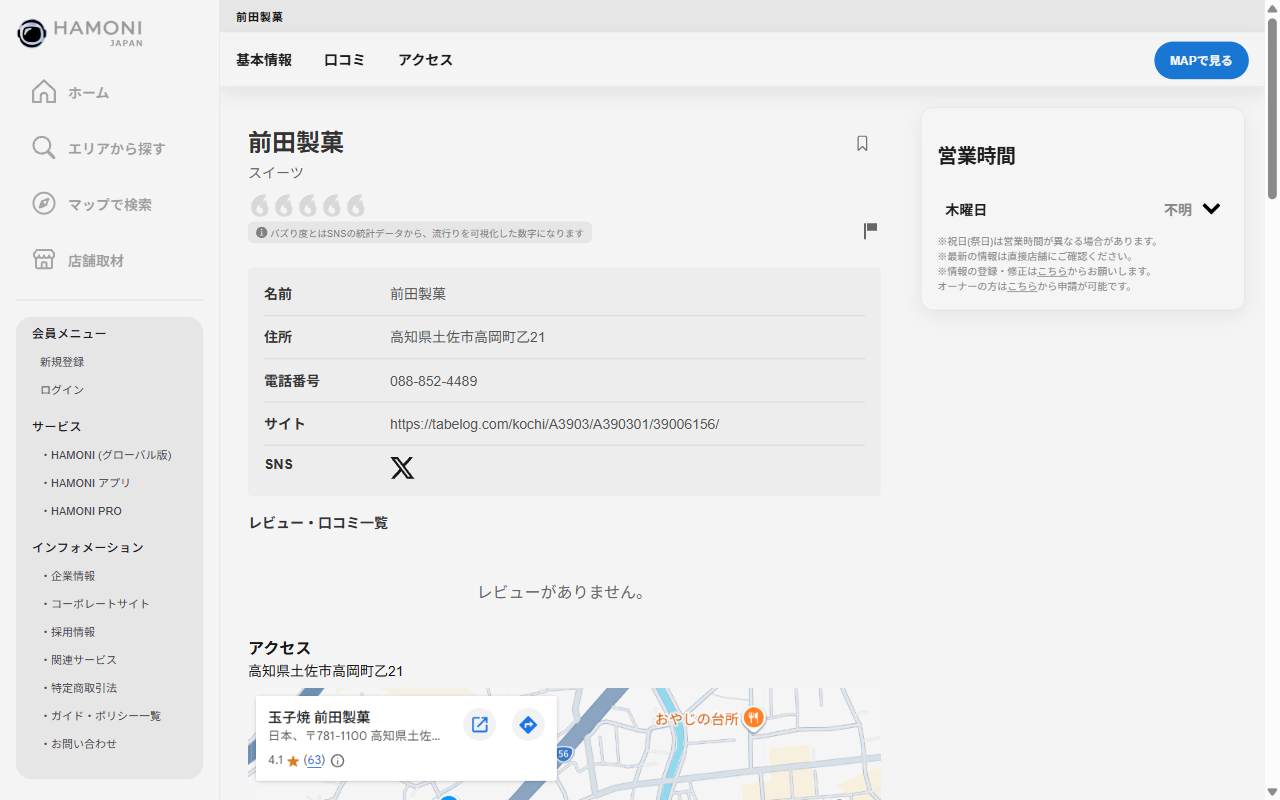
Task: Click the report flag icon
Action: coord(870,231)
